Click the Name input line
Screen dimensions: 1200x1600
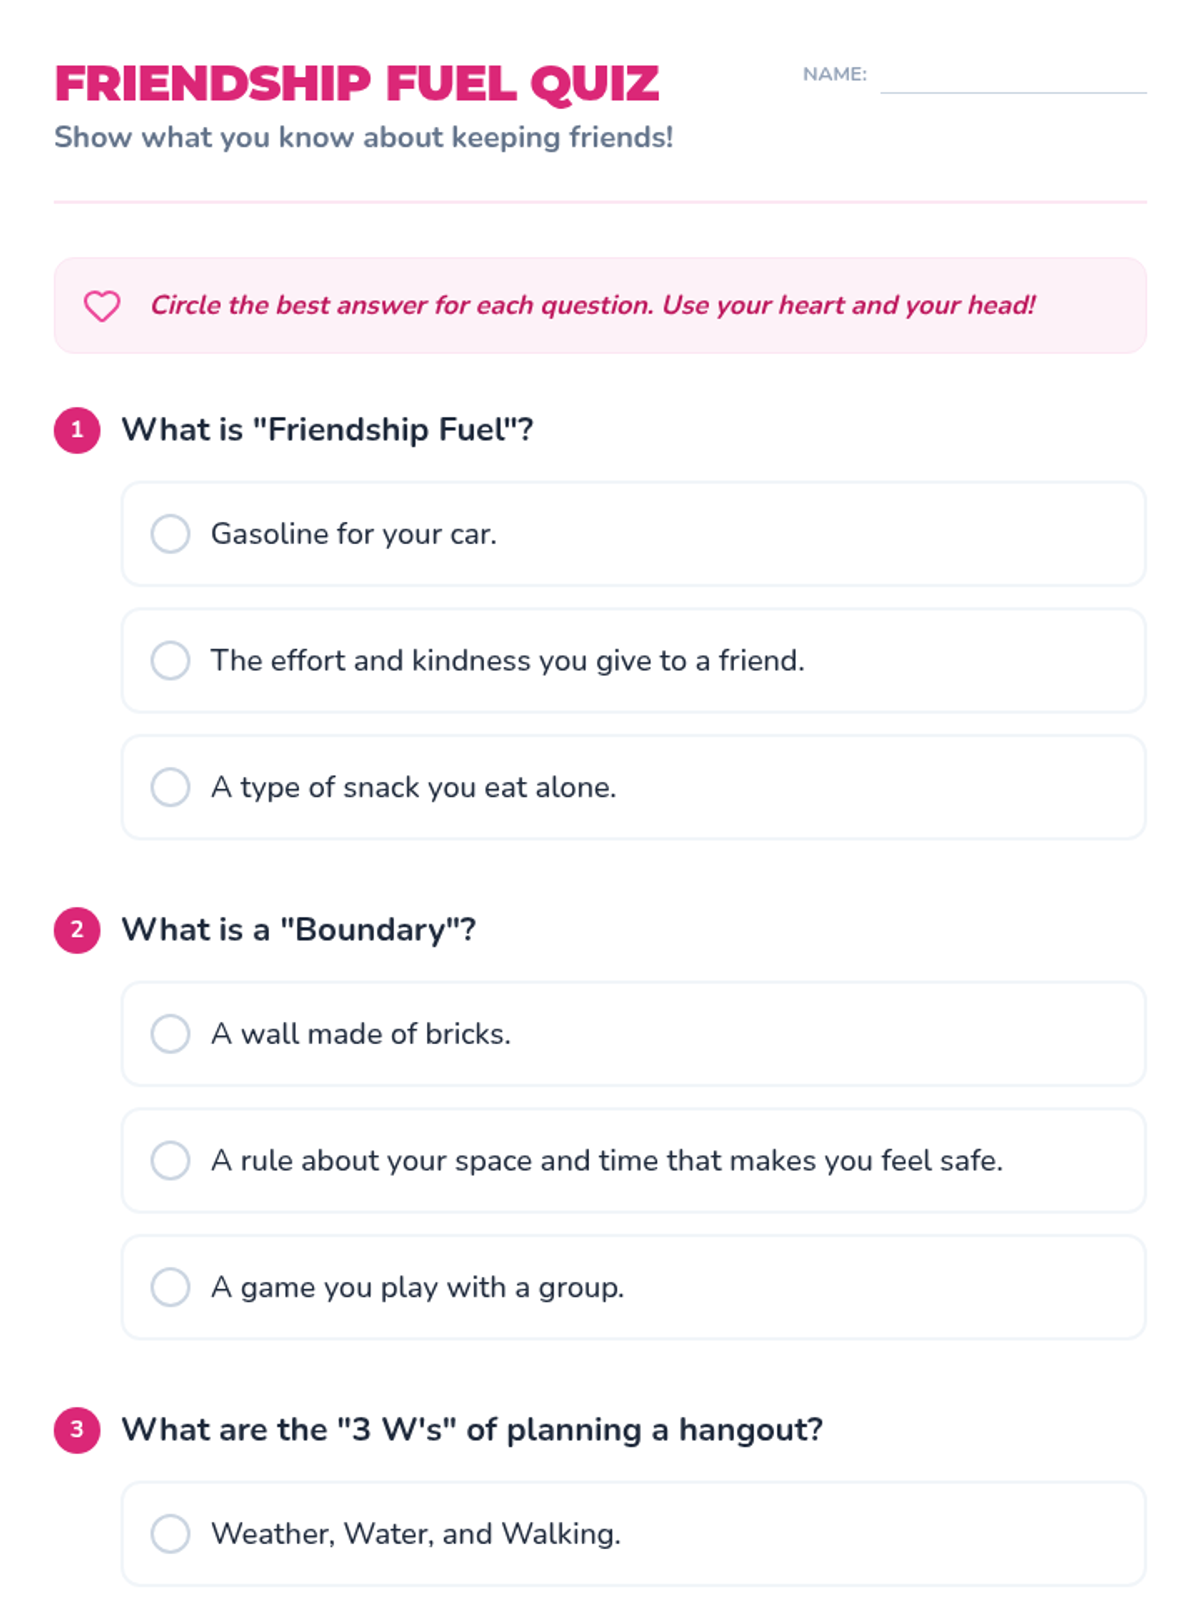coord(1012,78)
